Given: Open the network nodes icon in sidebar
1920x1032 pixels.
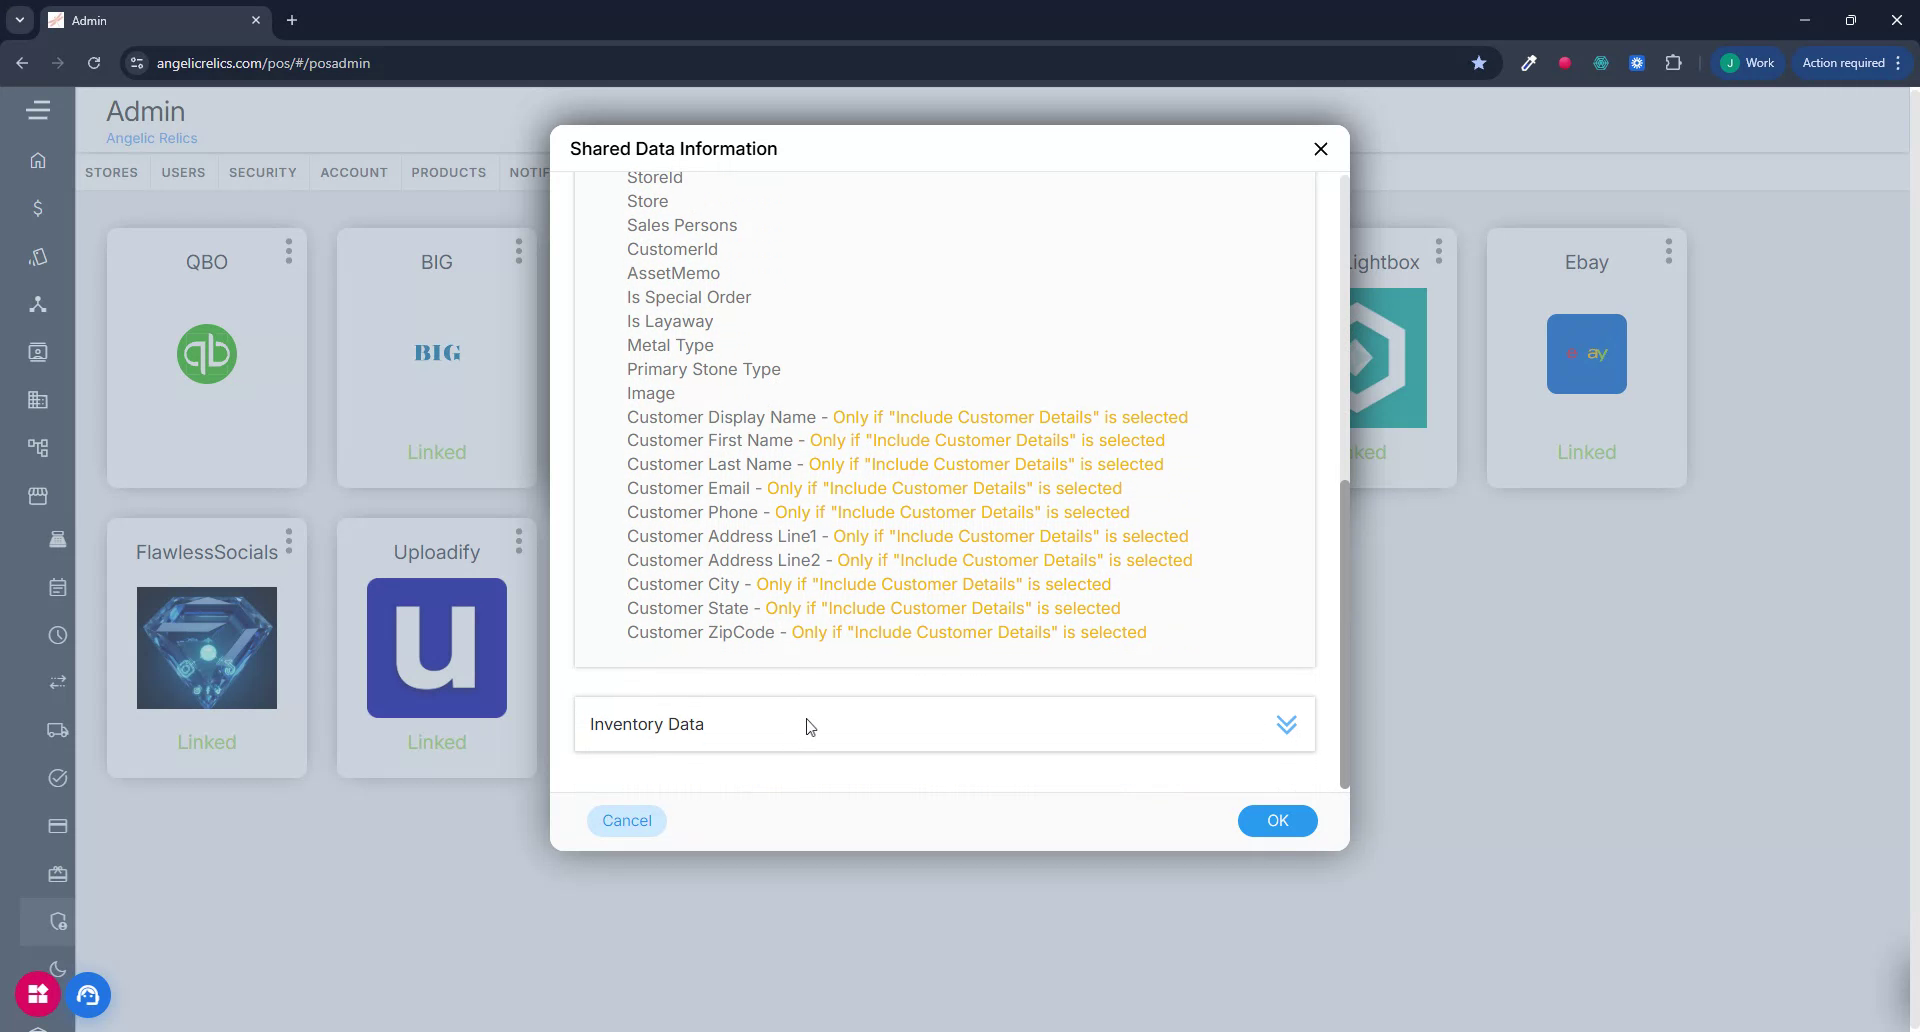Looking at the screenshot, I should pos(38,305).
